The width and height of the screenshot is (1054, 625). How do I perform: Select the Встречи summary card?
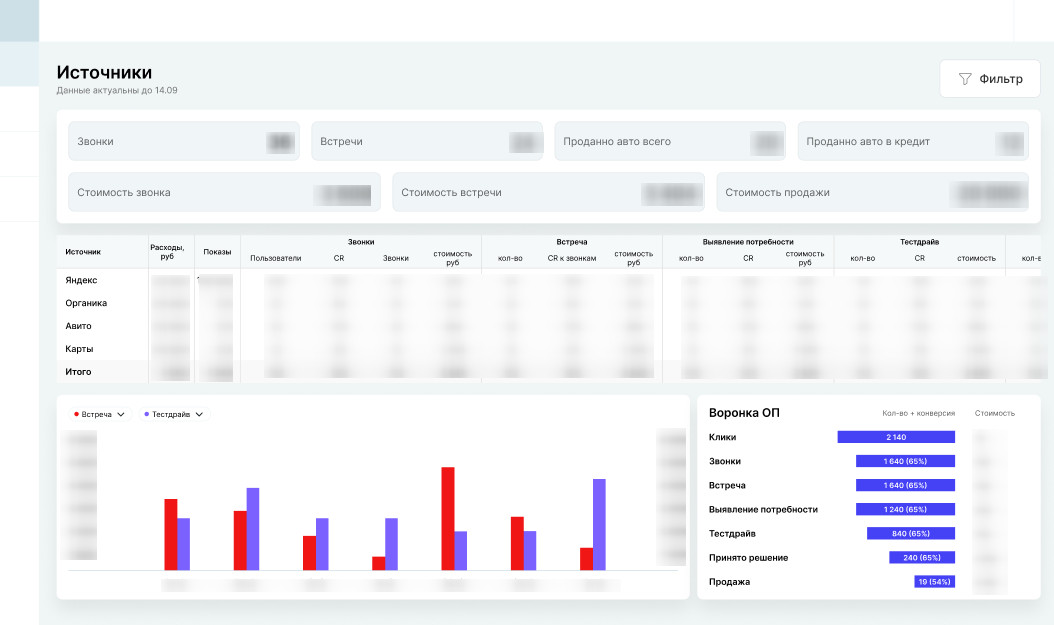427,141
